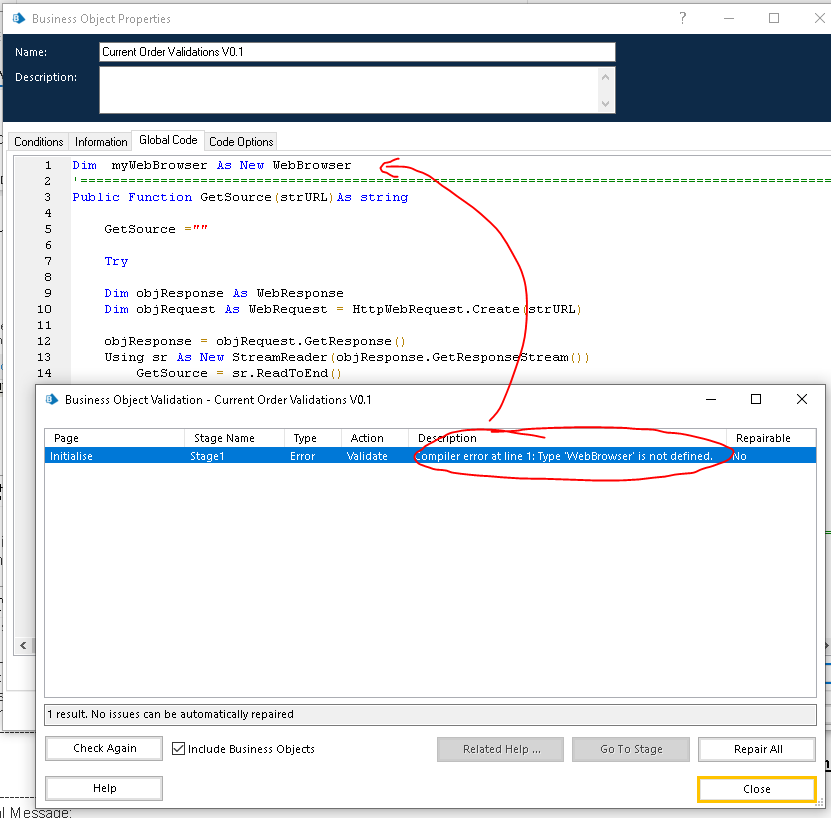Screen dimensions: 831x818
Task: Maximize the Business Object Properties window
Action: 774,18
